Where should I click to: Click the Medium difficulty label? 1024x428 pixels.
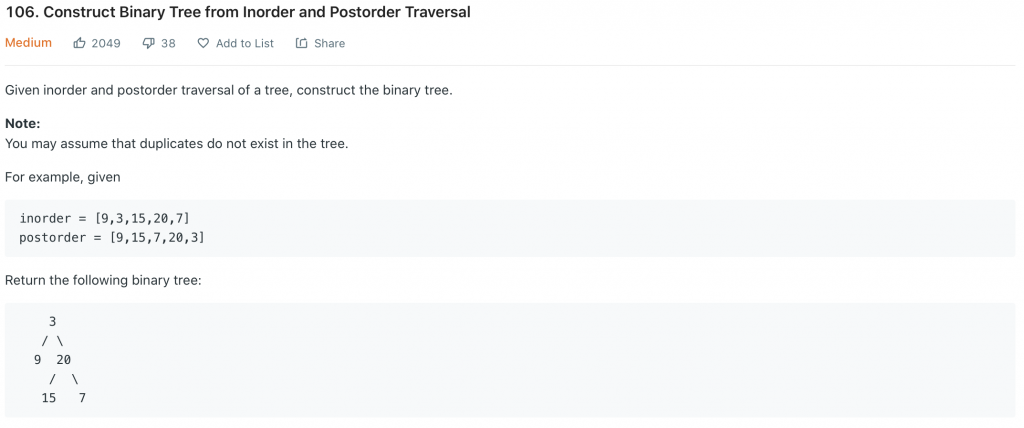coord(28,43)
